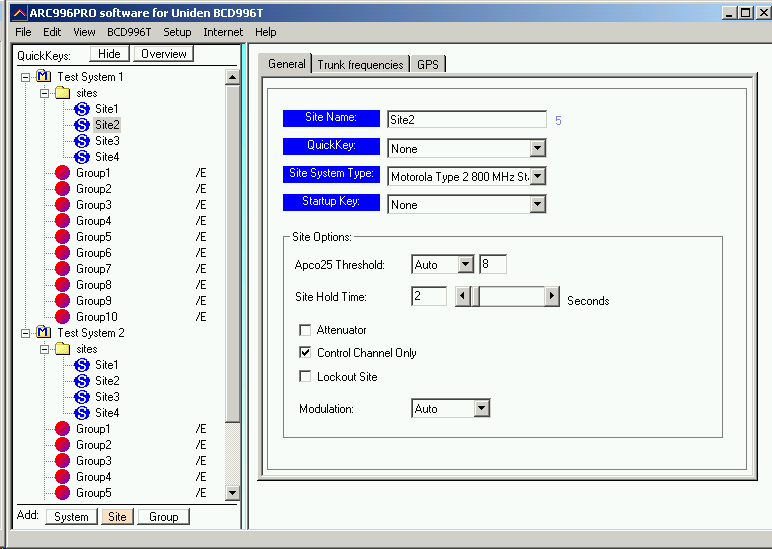The image size is (772, 549).
Task: Click the red Group3 icon in Test System 1
Action: 63,205
